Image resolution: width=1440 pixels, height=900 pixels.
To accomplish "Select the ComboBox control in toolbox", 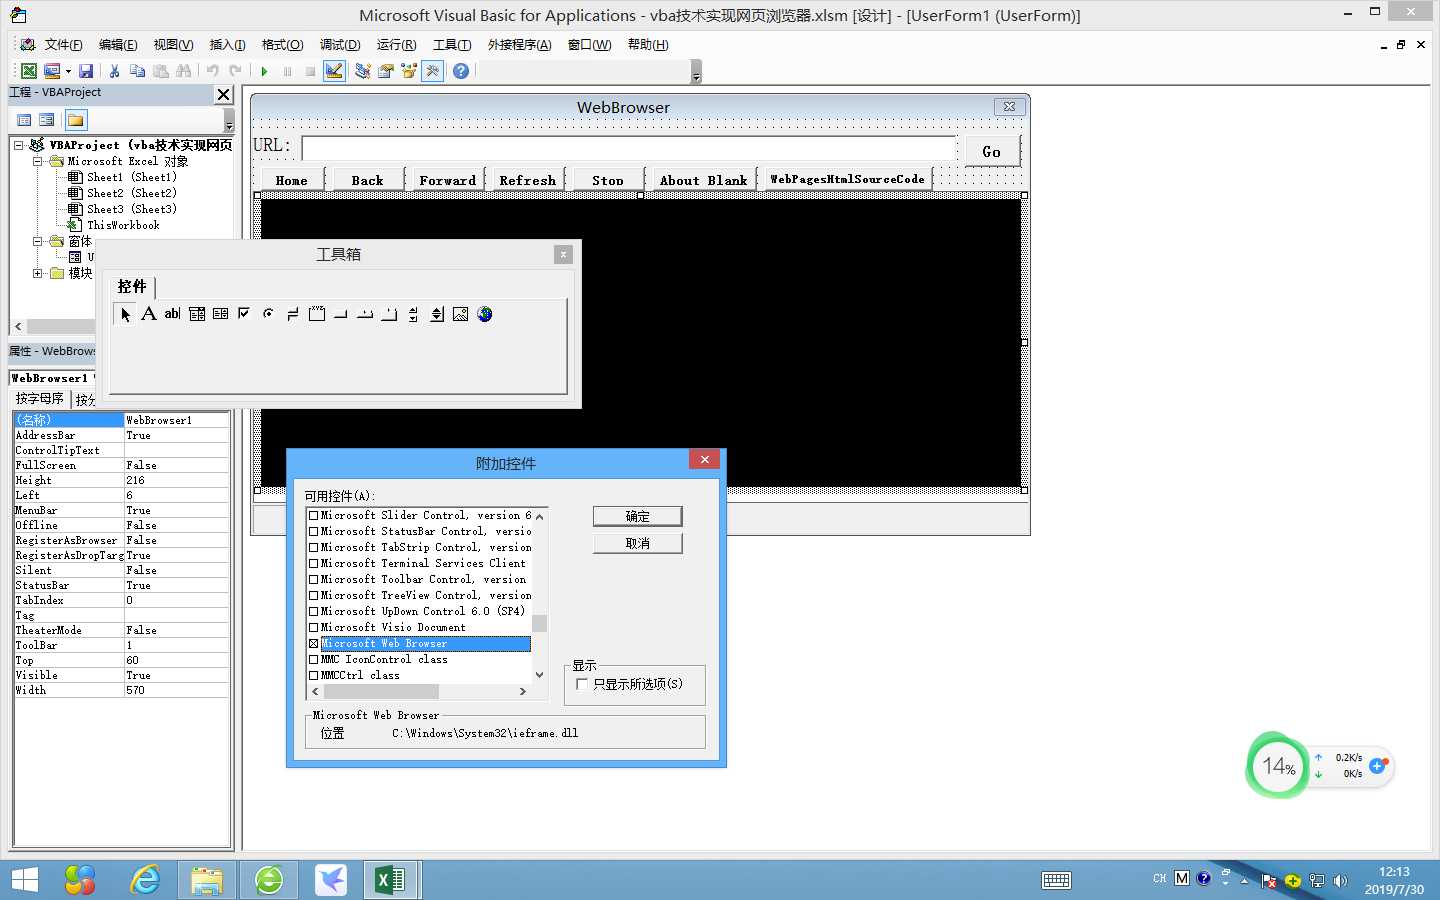I will click(x=197, y=314).
